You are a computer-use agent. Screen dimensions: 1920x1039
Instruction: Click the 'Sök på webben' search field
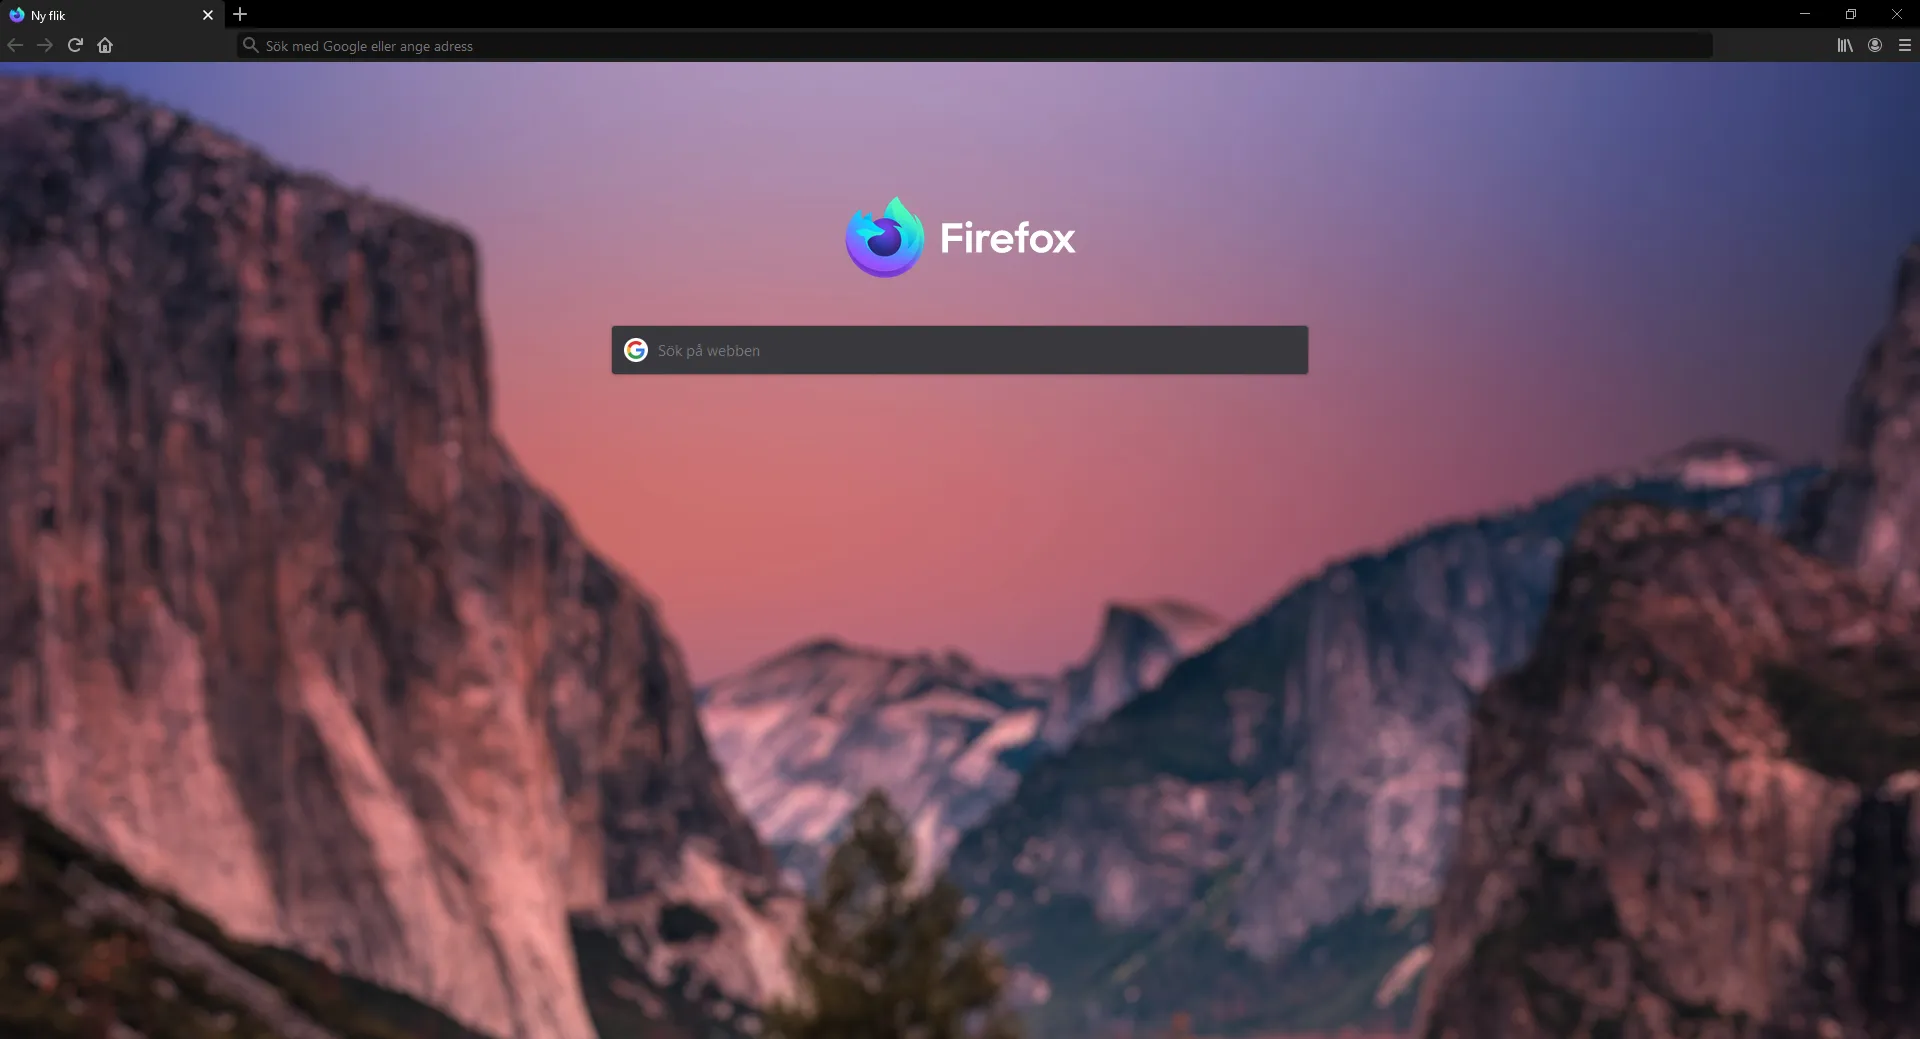(x=900, y=350)
